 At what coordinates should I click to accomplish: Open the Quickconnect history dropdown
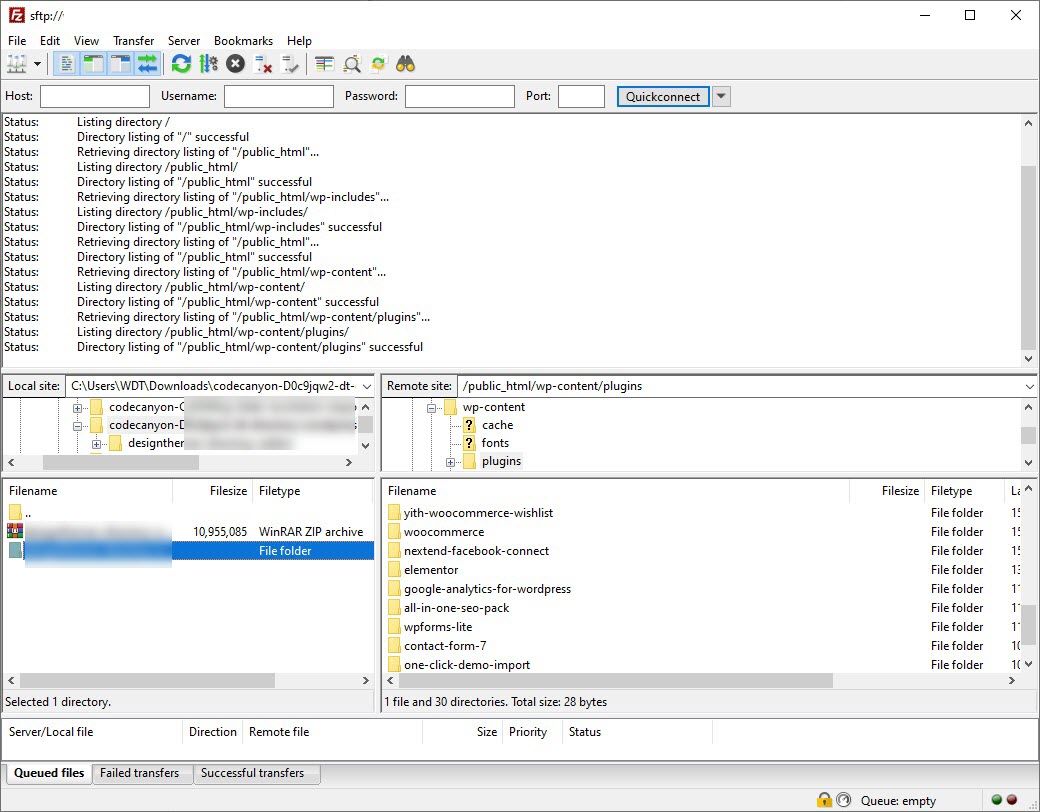721,97
